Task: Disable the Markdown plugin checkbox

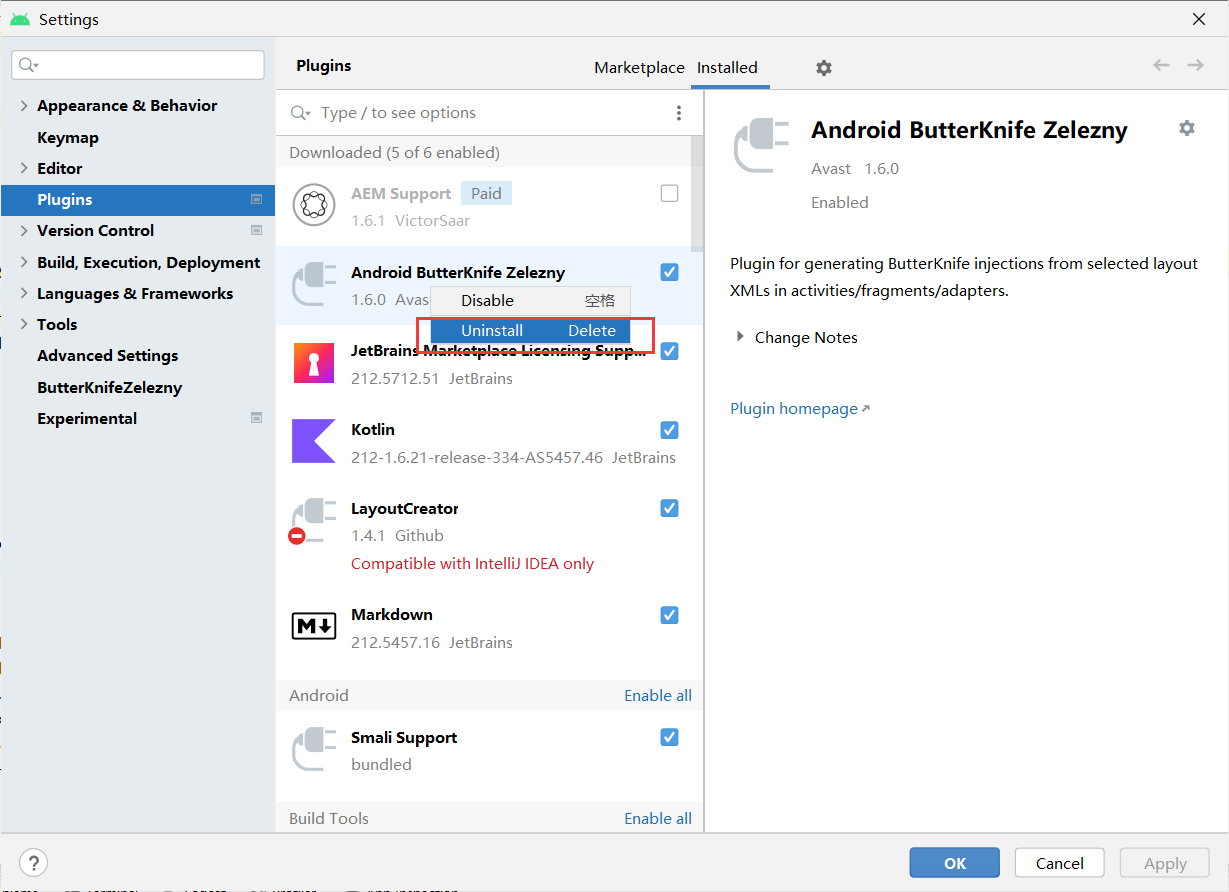Action: click(x=669, y=615)
